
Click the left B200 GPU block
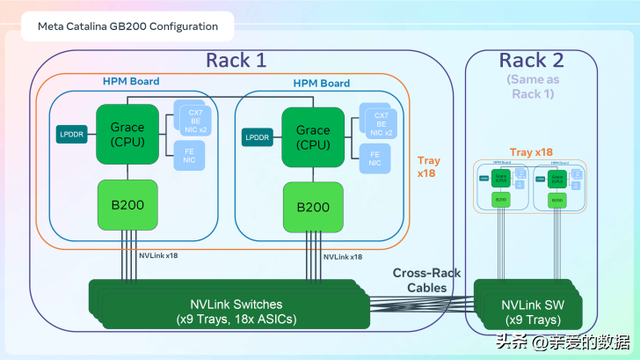click(x=127, y=205)
